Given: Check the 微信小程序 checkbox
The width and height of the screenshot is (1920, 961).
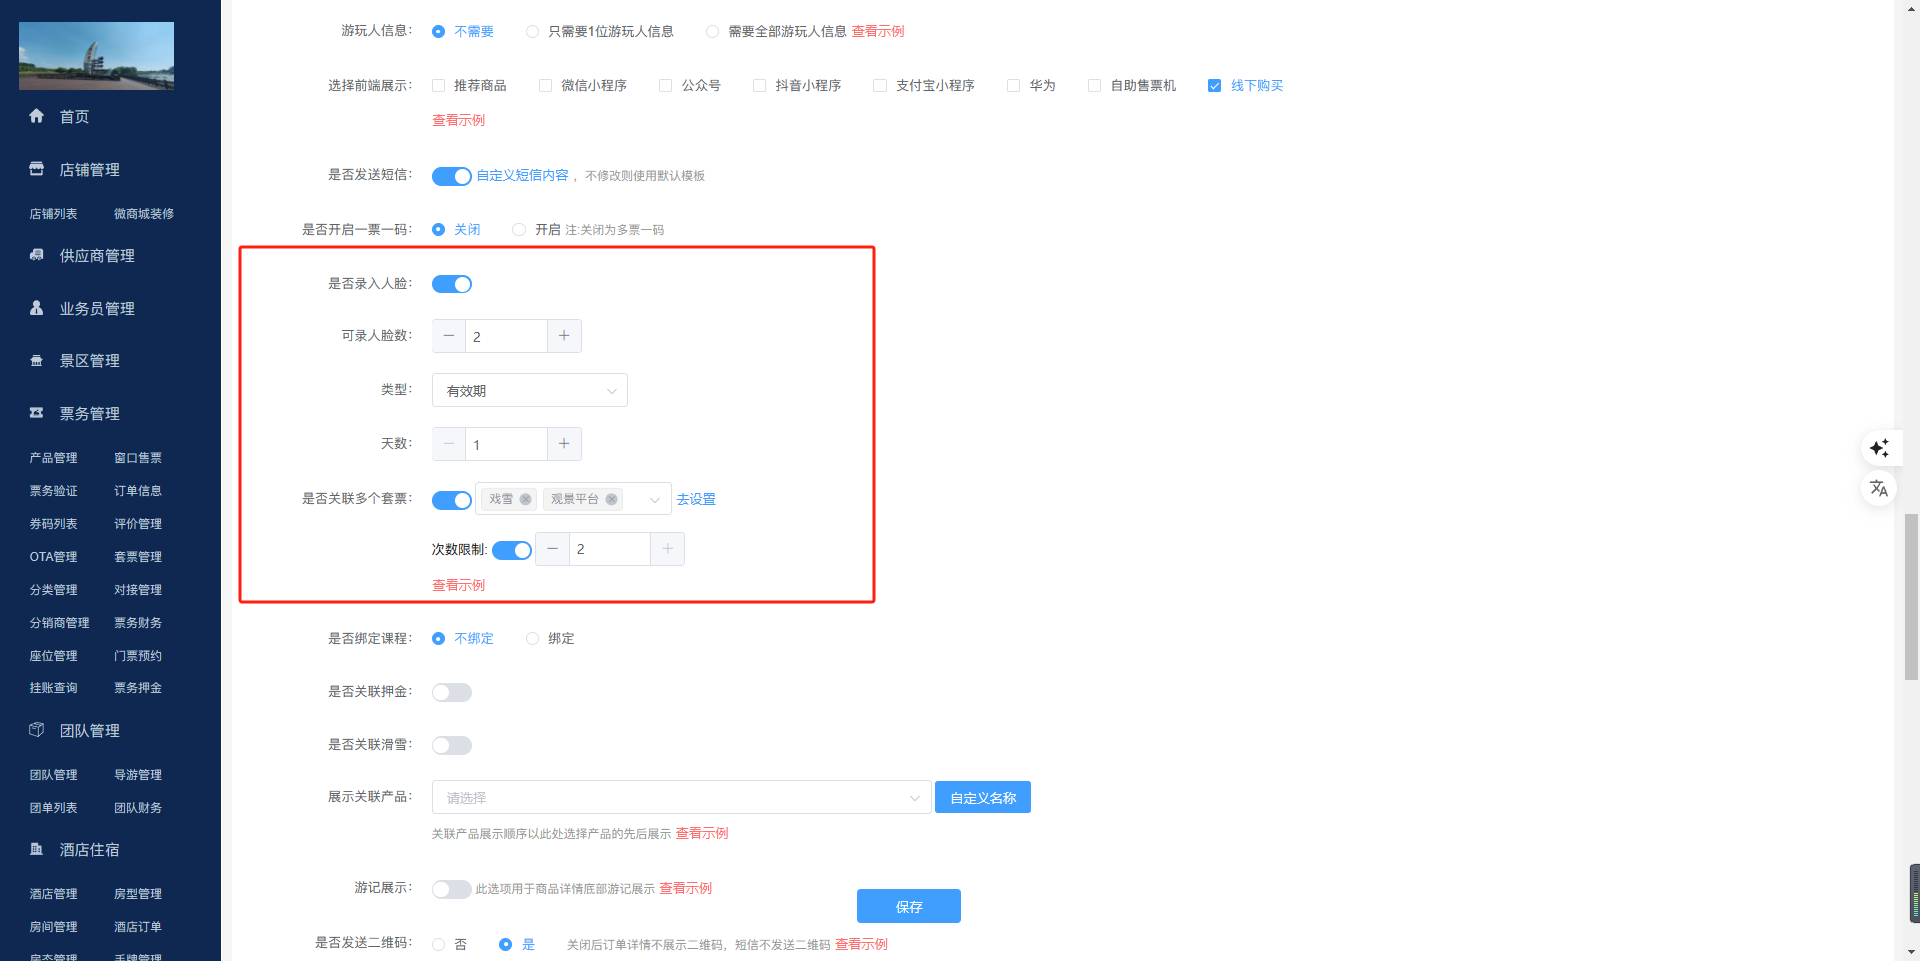Looking at the screenshot, I should point(545,86).
